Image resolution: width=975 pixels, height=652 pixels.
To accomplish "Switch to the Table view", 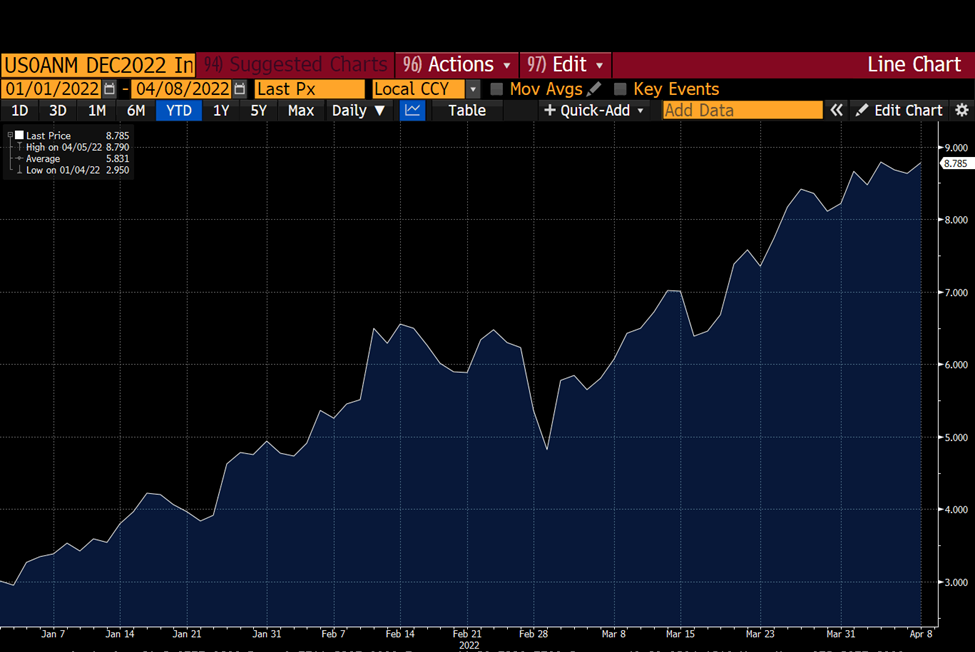I will pyautogui.click(x=467, y=111).
